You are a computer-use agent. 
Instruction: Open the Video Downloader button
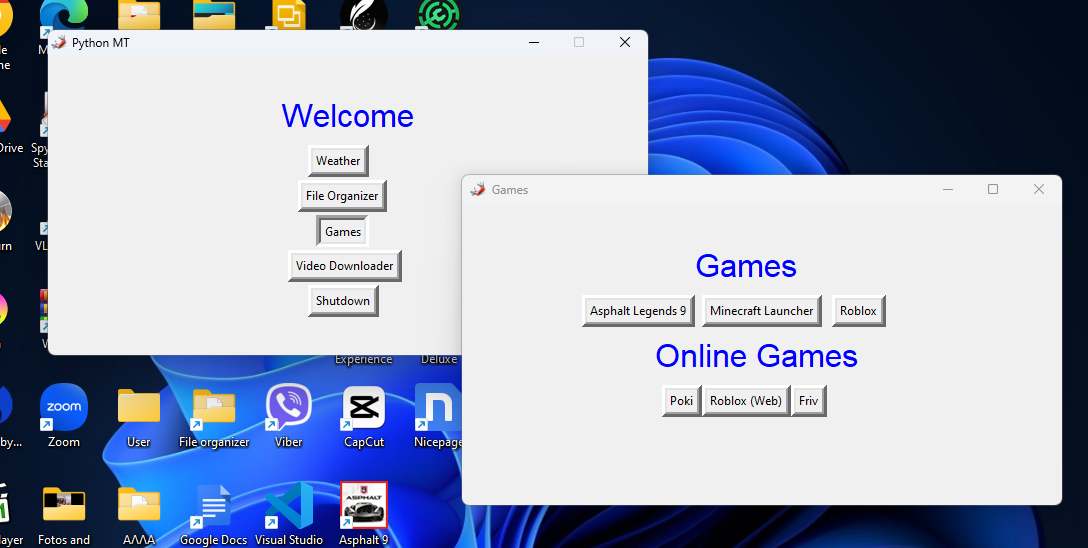pyautogui.click(x=345, y=266)
